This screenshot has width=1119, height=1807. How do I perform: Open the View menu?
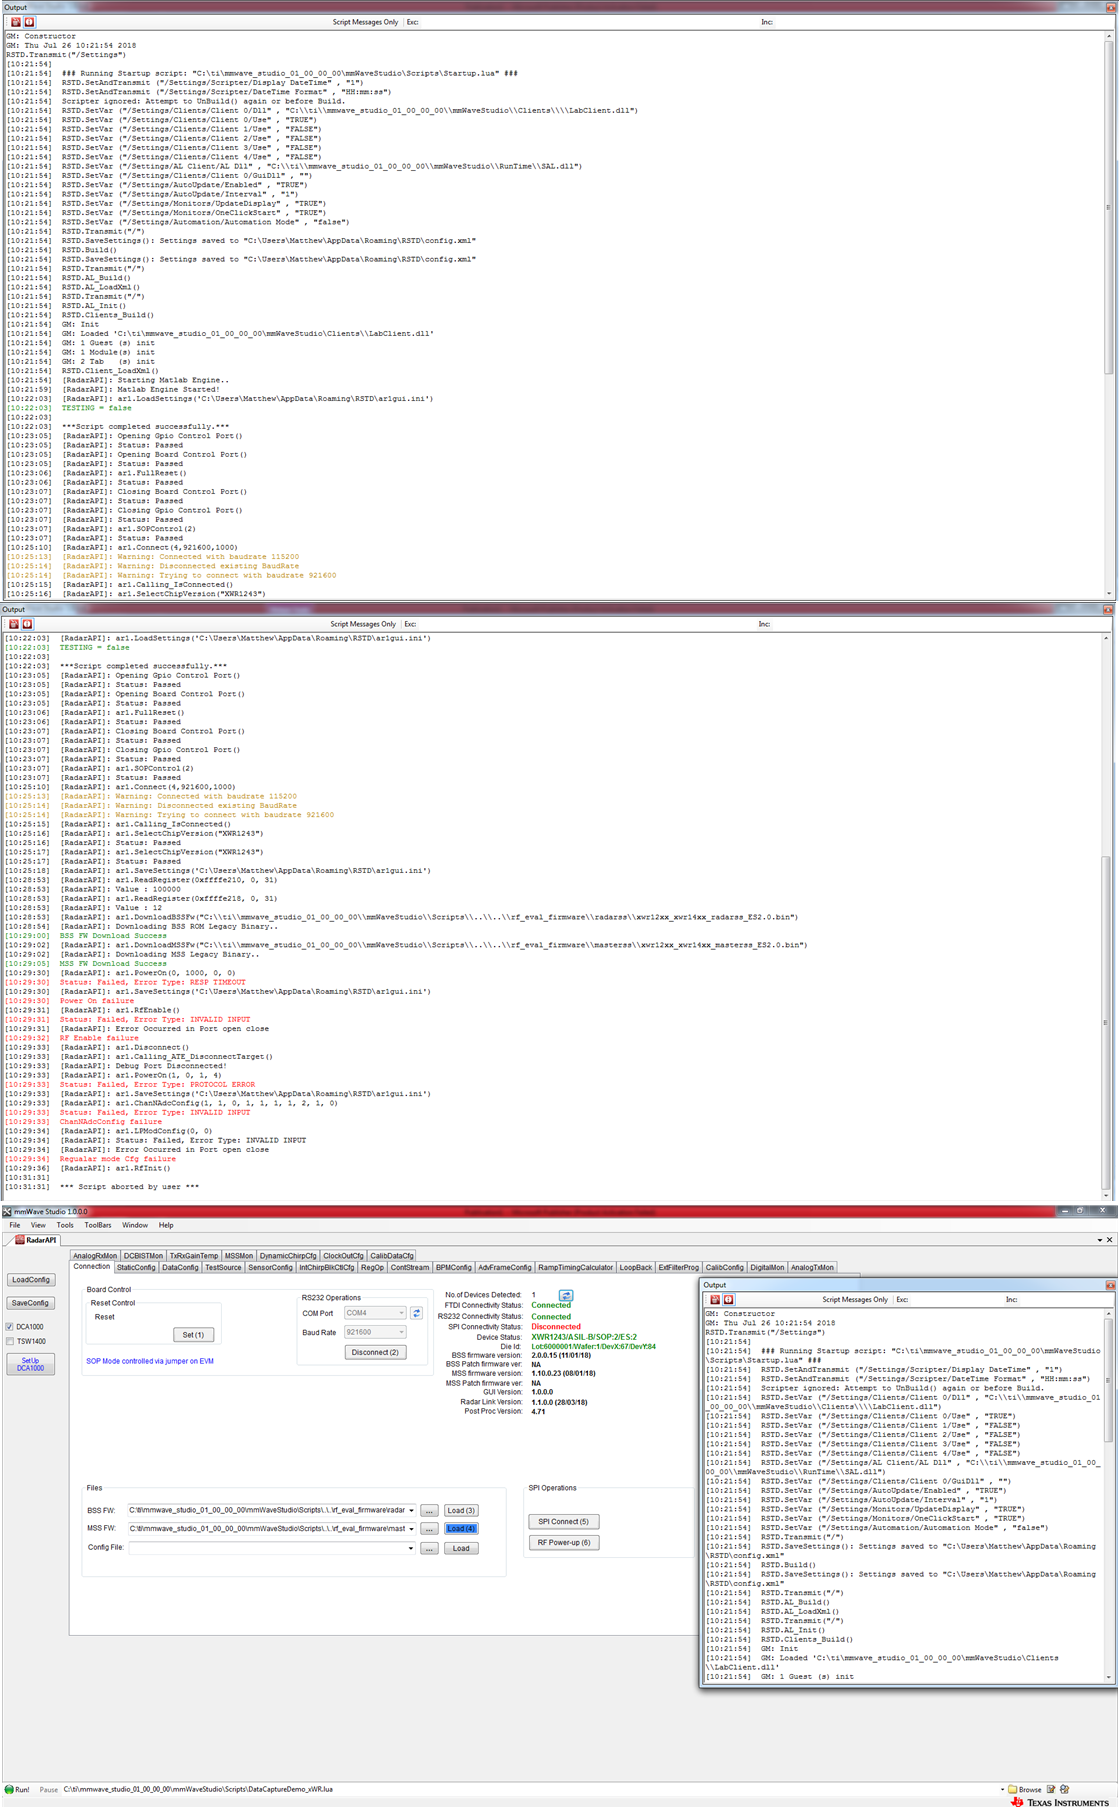[38, 1225]
